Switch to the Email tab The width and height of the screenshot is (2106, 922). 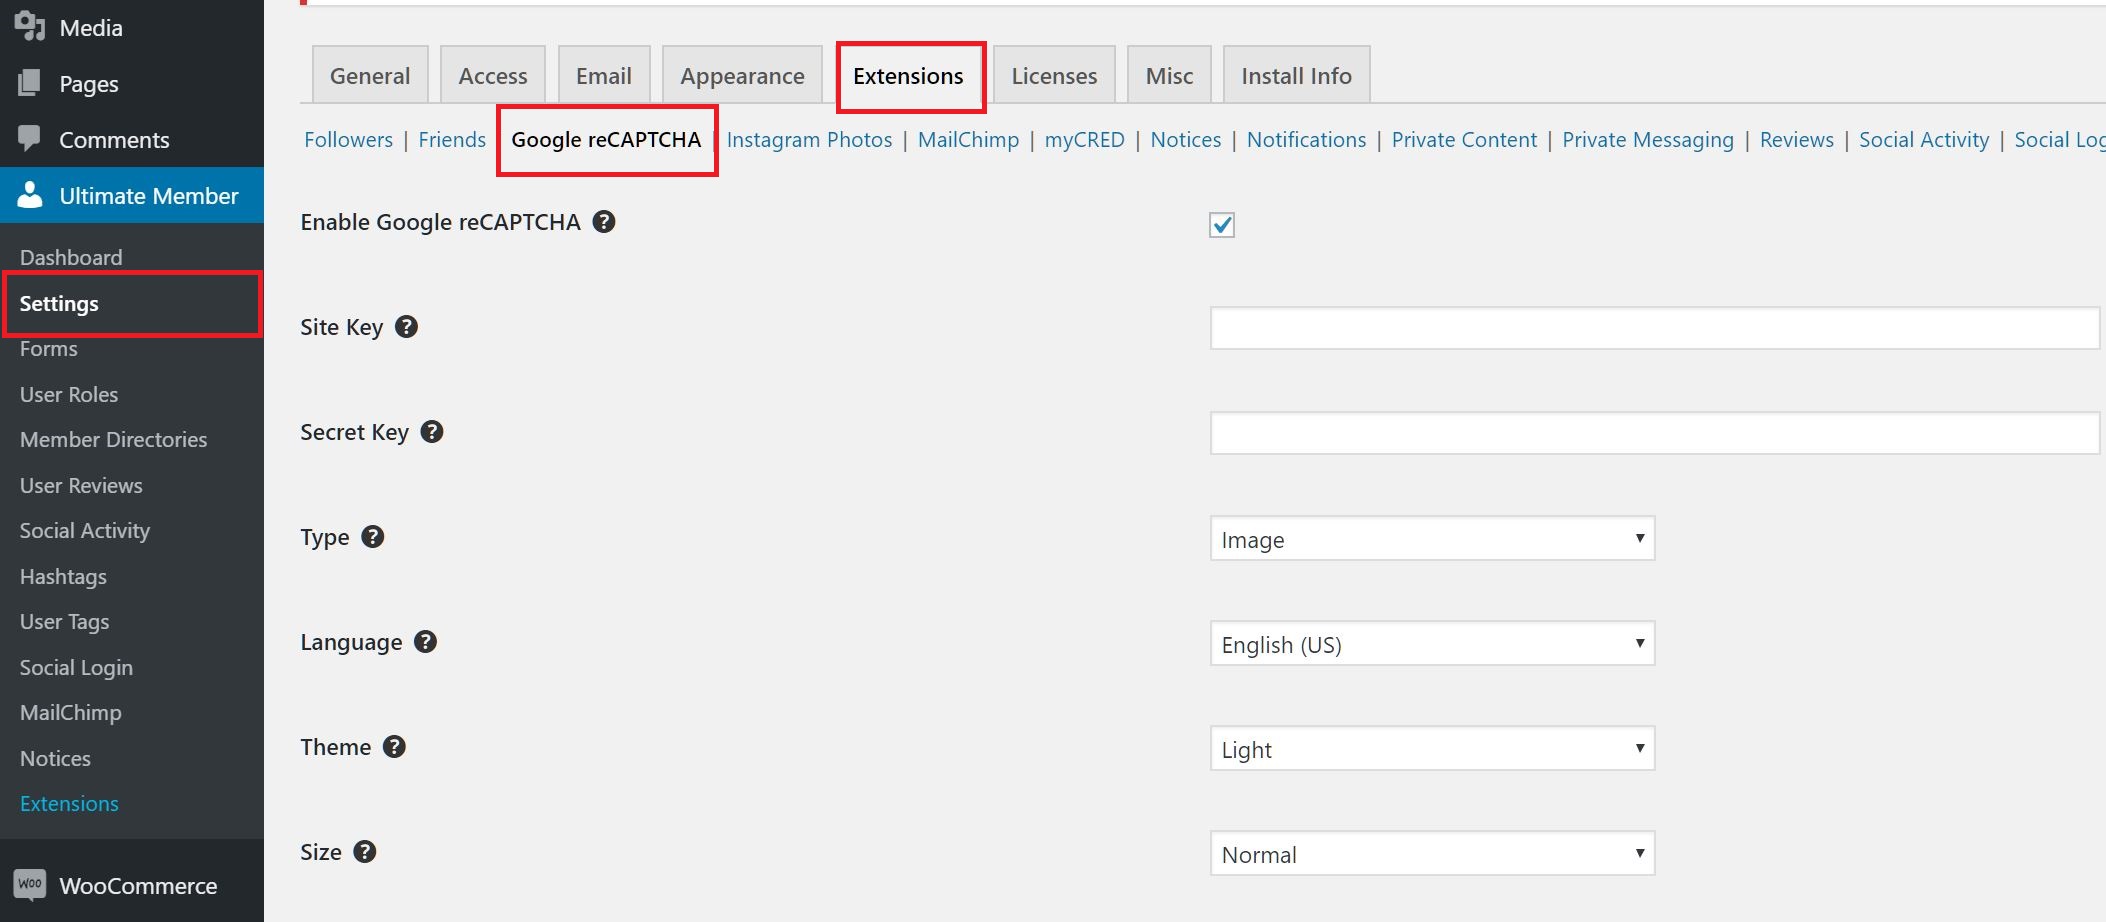tap(604, 75)
